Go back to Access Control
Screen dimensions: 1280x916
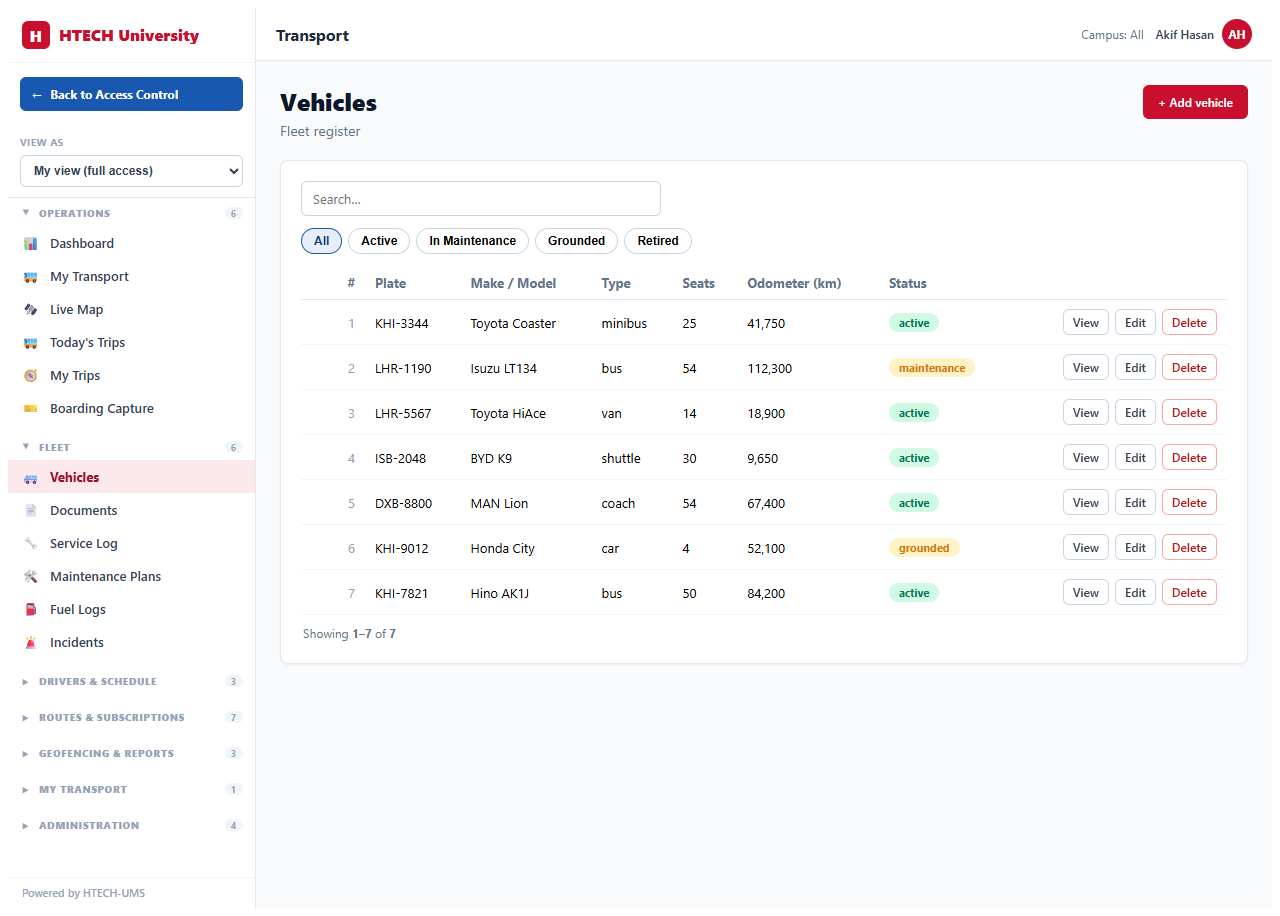point(131,94)
